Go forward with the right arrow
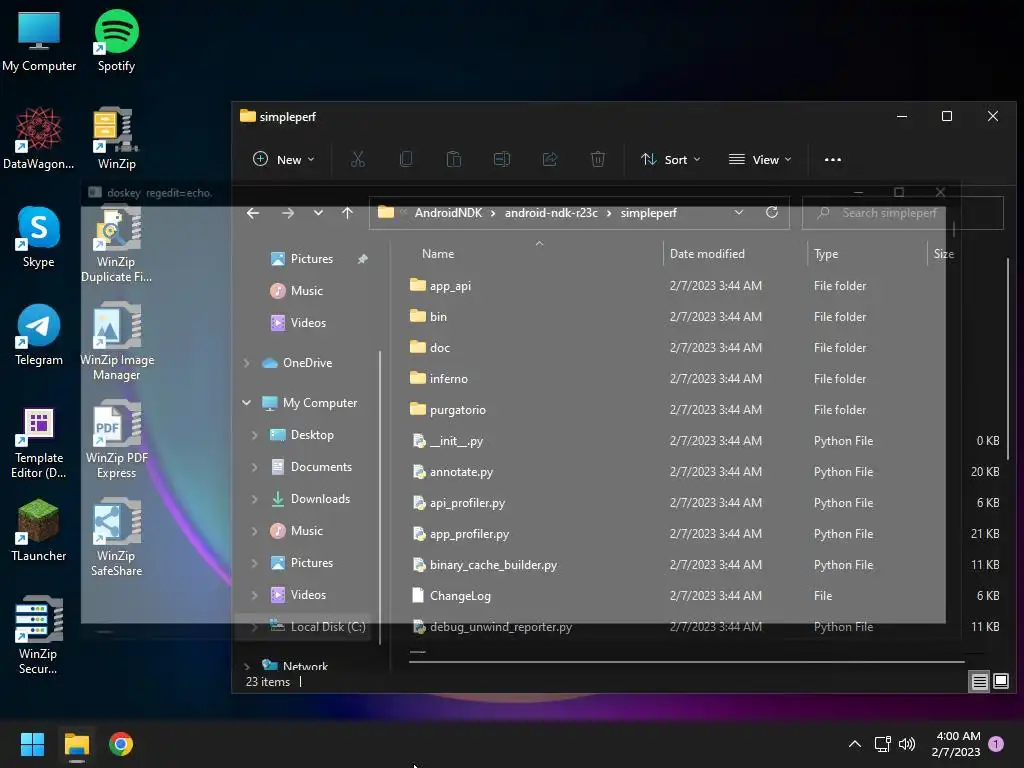Screen dimensions: 1024x768 tap(287, 213)
